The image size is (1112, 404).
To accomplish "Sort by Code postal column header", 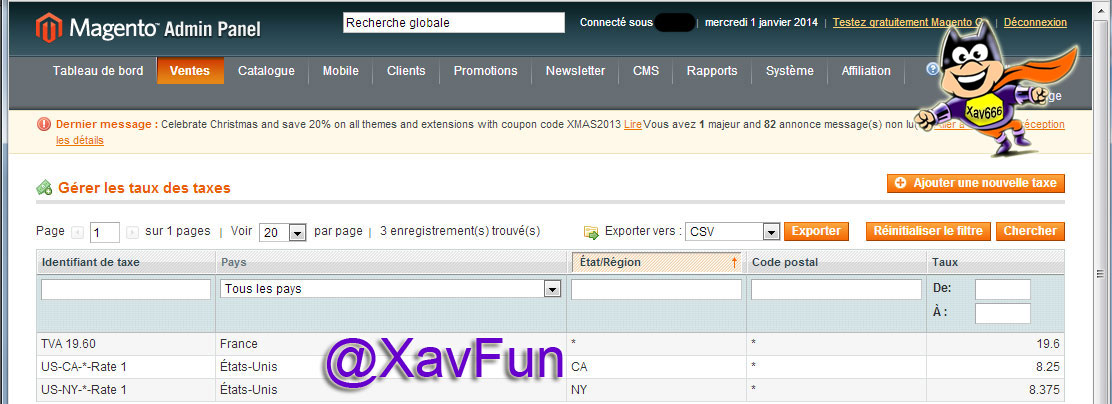I will click(x=785, y=262).
